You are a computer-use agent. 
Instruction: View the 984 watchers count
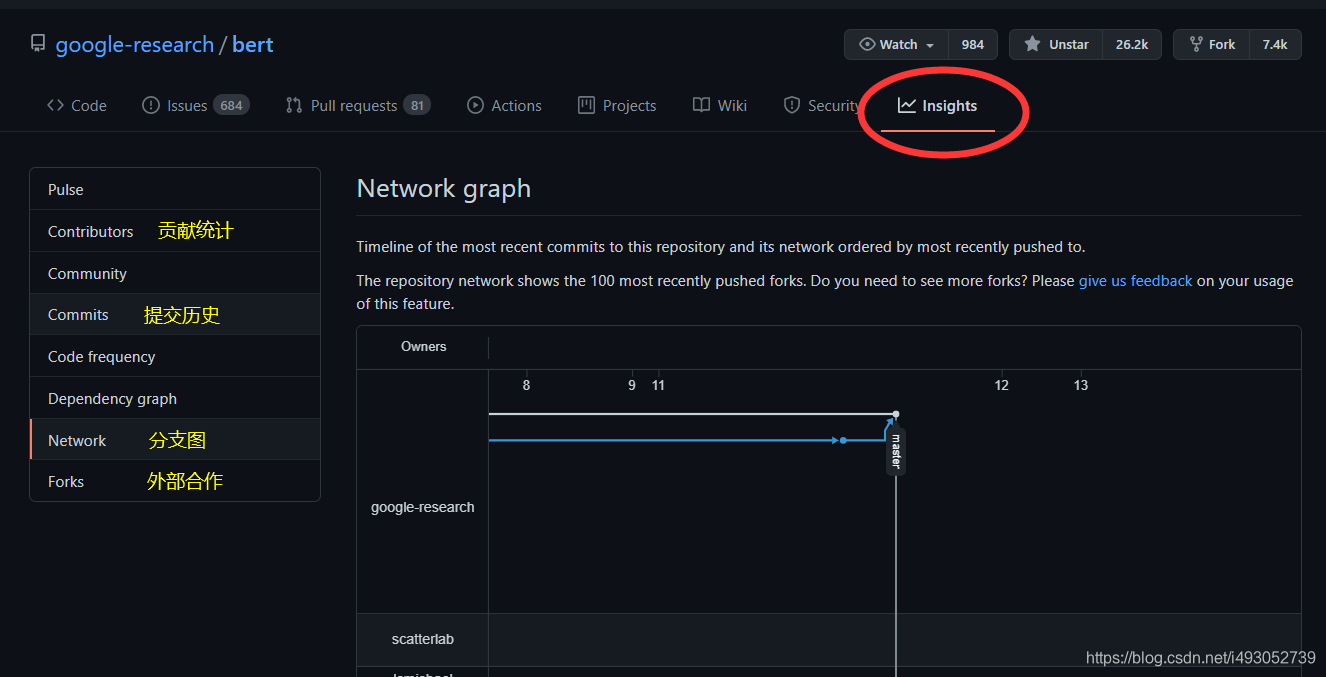point(973,45)
